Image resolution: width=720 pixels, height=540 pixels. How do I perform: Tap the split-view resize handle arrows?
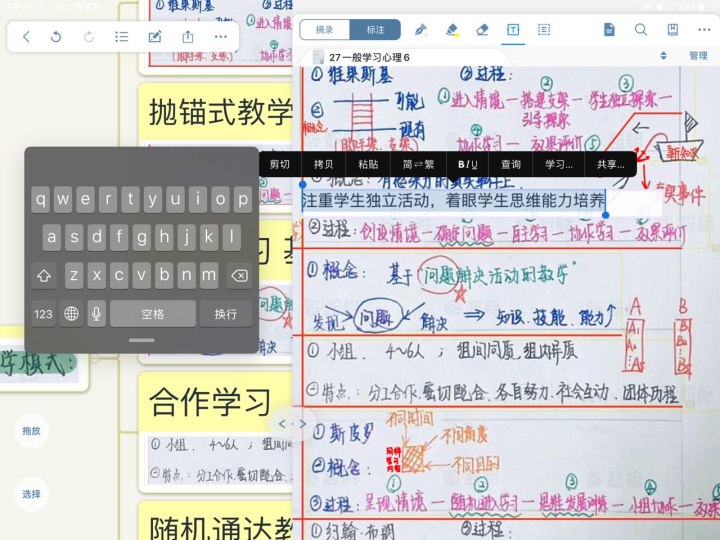[x=292, y=424]
